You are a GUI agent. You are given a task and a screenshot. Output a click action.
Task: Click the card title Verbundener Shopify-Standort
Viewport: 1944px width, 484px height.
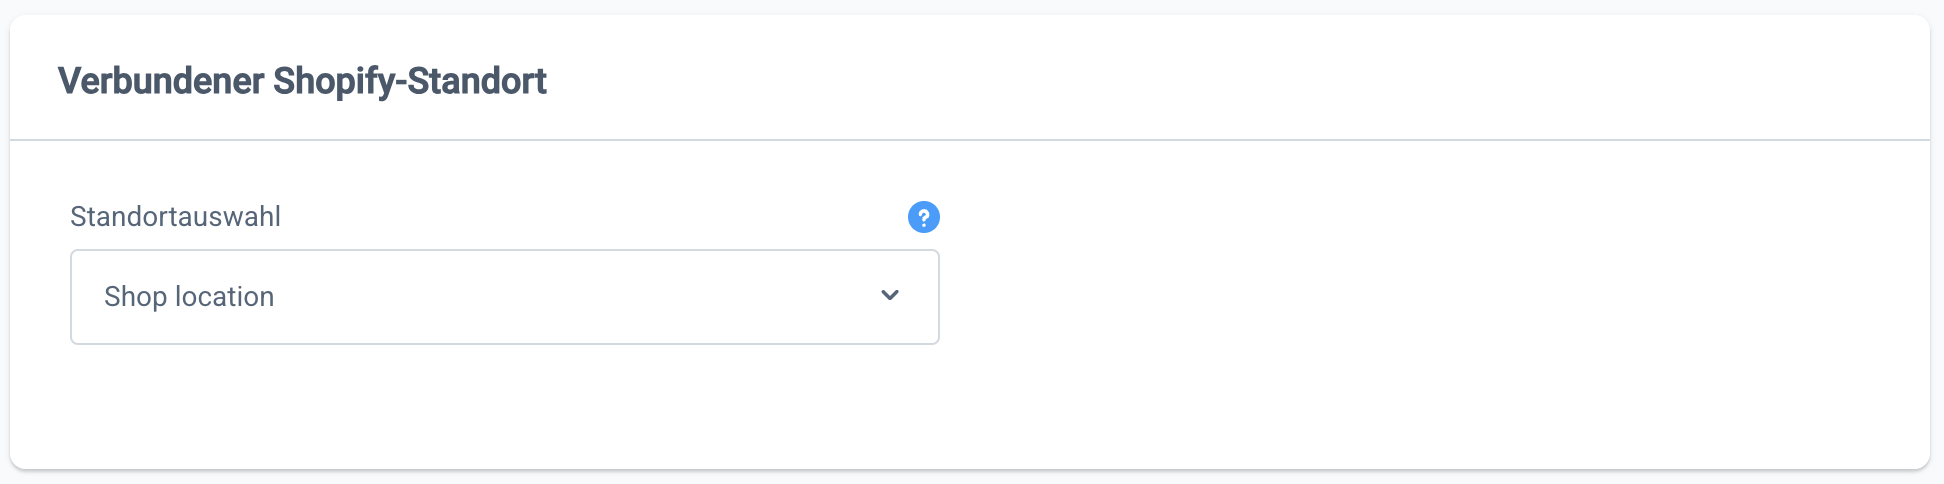(302, 81)
